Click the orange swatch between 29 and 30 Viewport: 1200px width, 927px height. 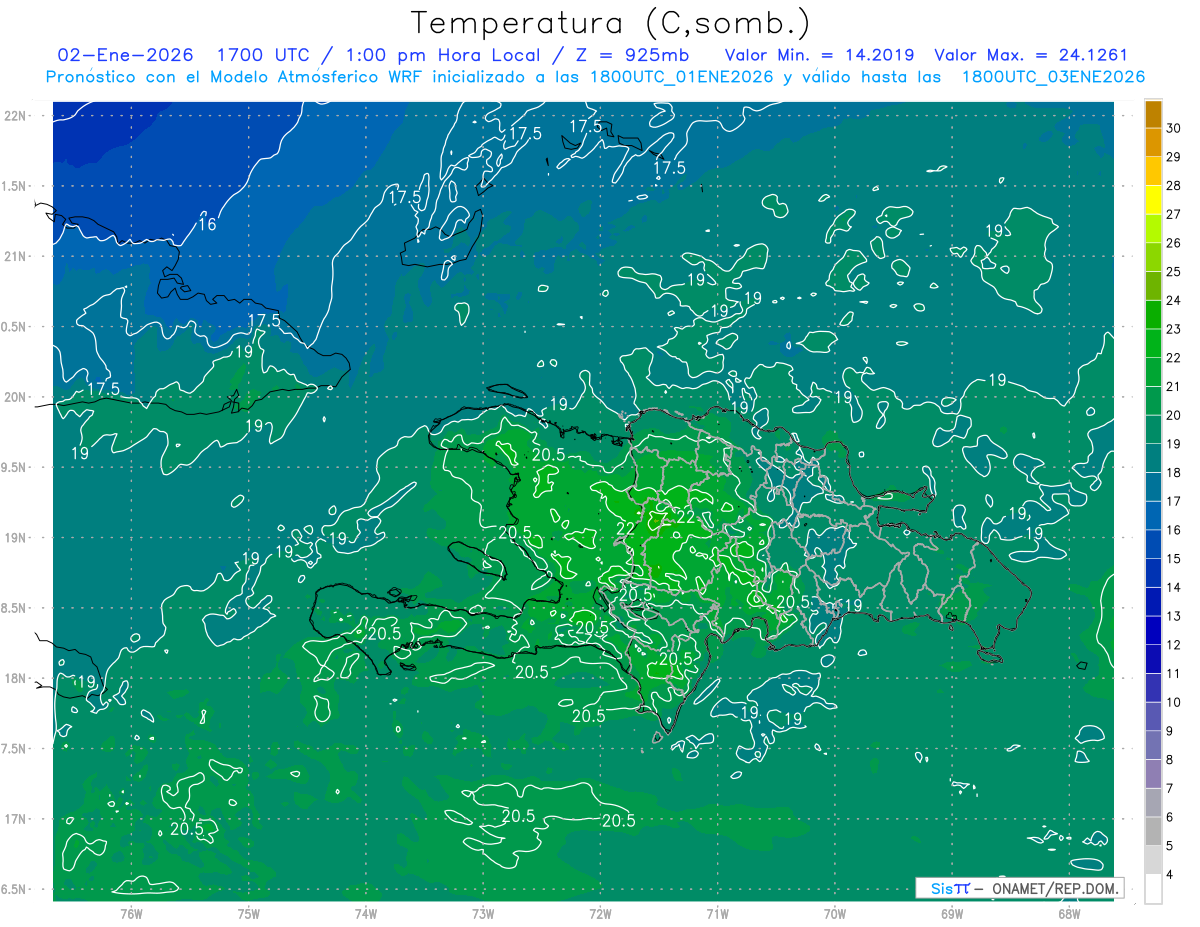tap(1153, 143)
